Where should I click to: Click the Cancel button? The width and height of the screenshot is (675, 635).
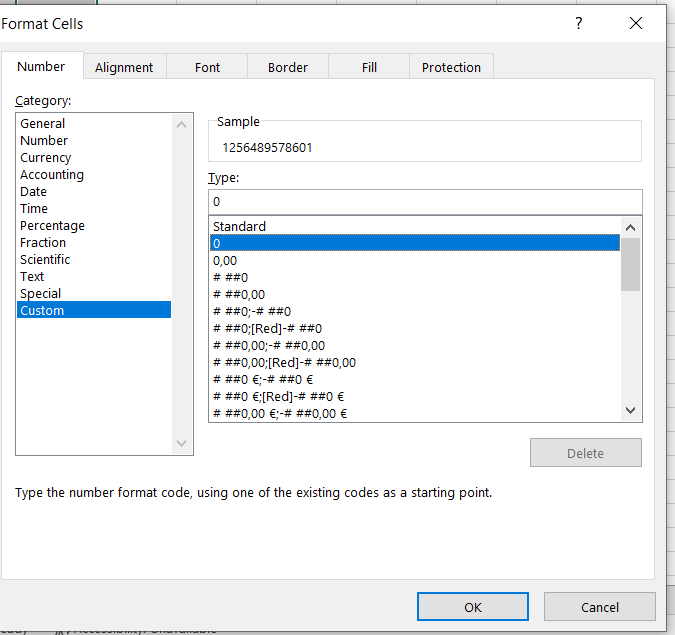pyautogui.click(x=599, y=607)
